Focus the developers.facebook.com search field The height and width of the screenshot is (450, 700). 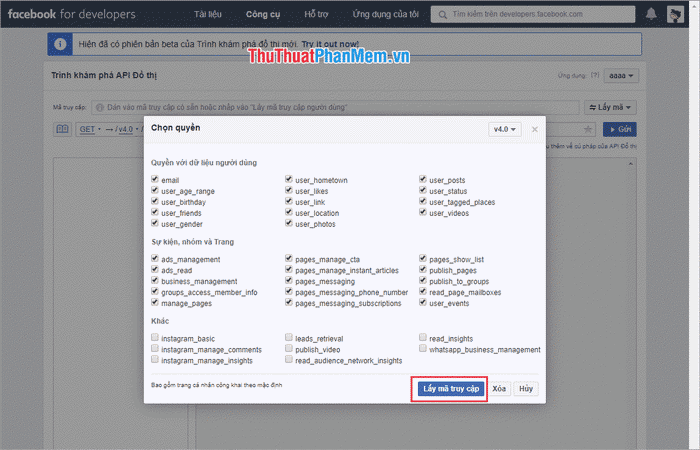click(533, 14)
